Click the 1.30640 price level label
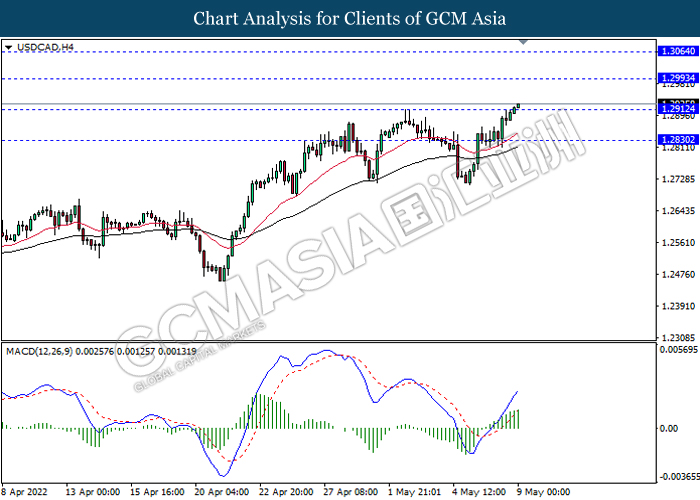Screen dimensions: 700x500 (x=678, y=51)
